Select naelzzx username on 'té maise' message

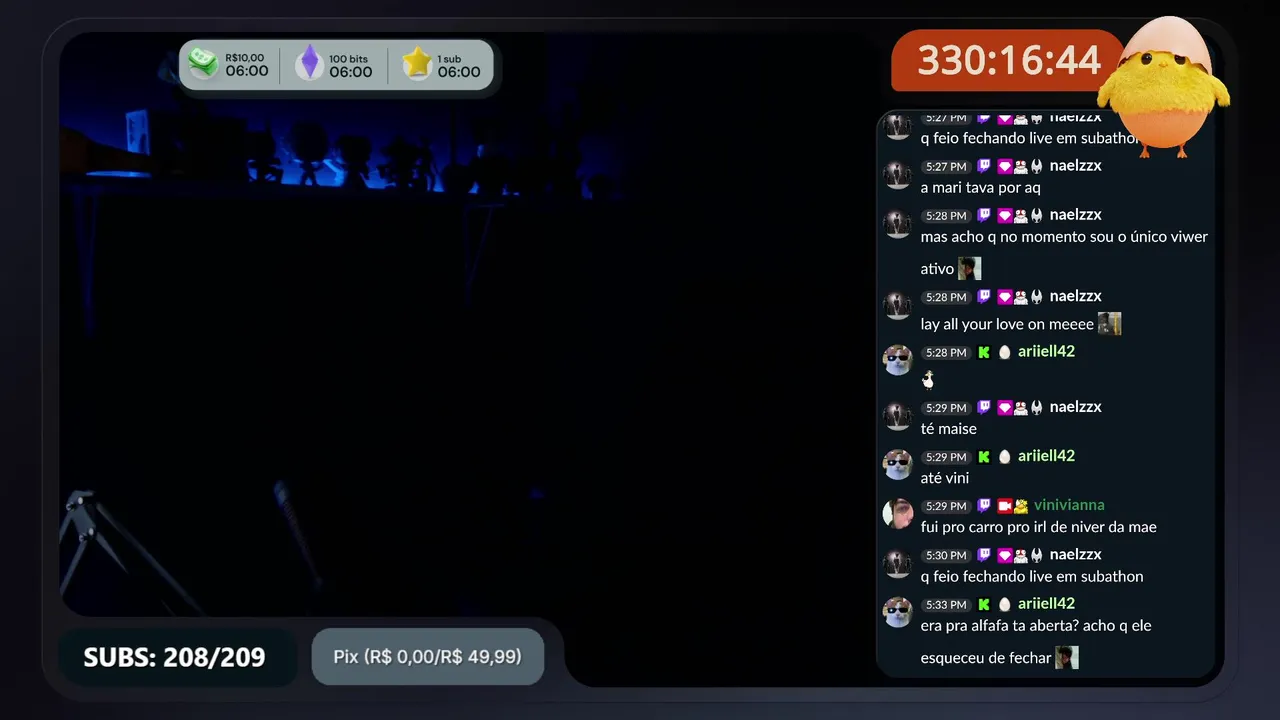(x=1076, y=407)
